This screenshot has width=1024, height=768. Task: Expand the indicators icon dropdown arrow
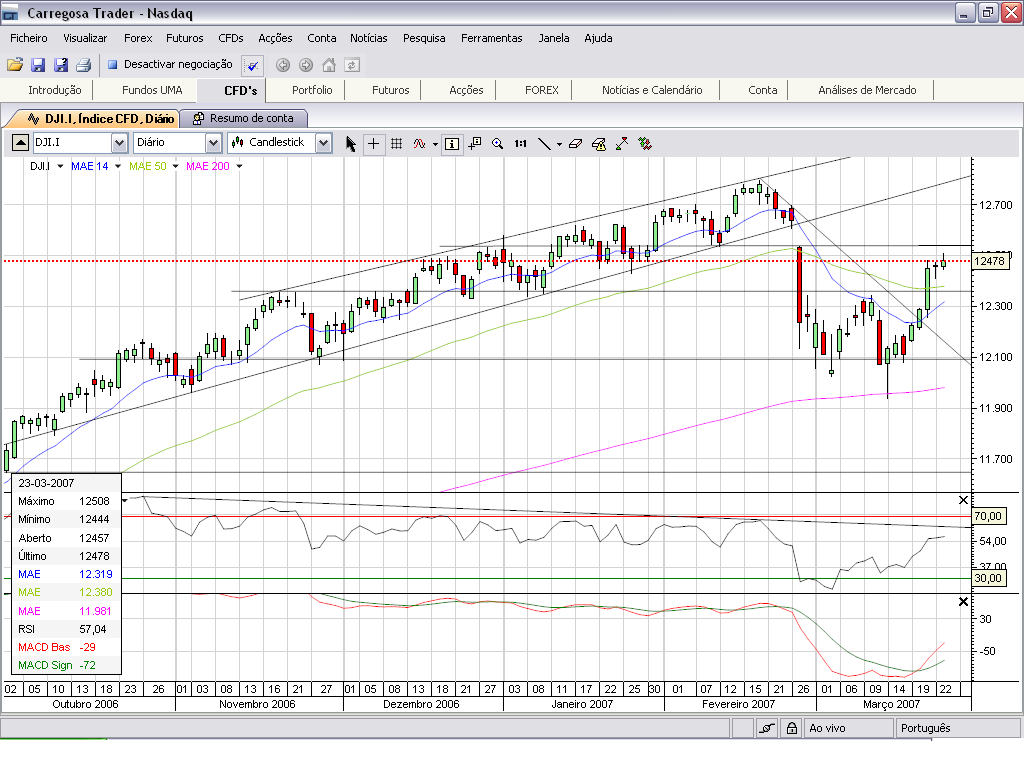(x=435, y=144)
